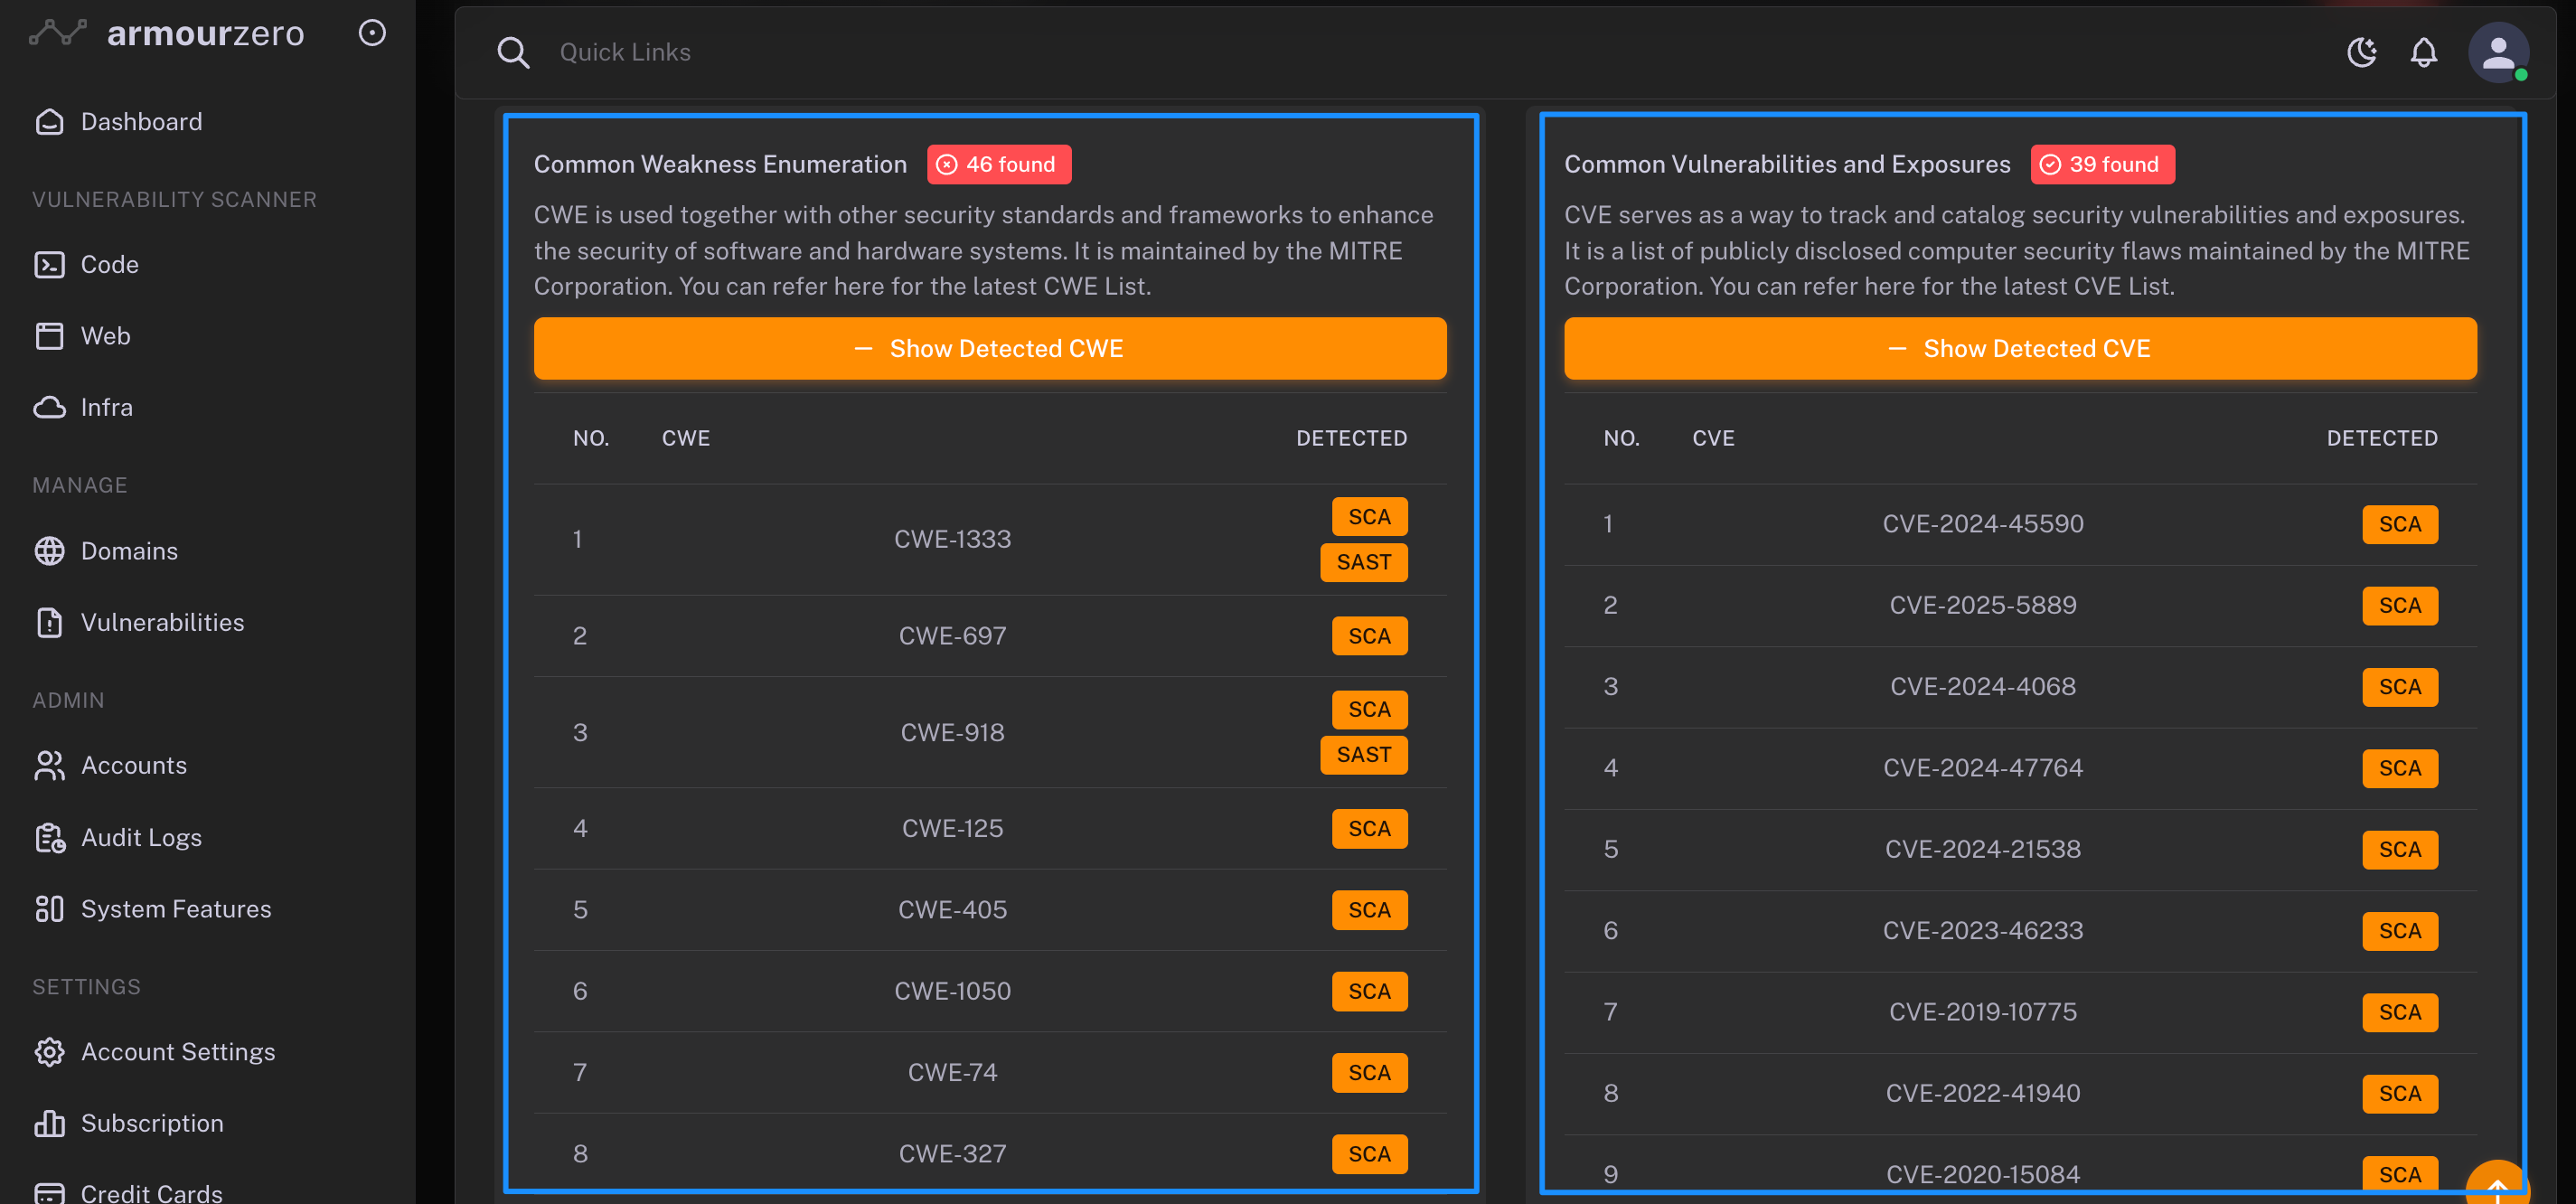
Task: Navigate to Vulnerabilities
Action: click(162, 622)
